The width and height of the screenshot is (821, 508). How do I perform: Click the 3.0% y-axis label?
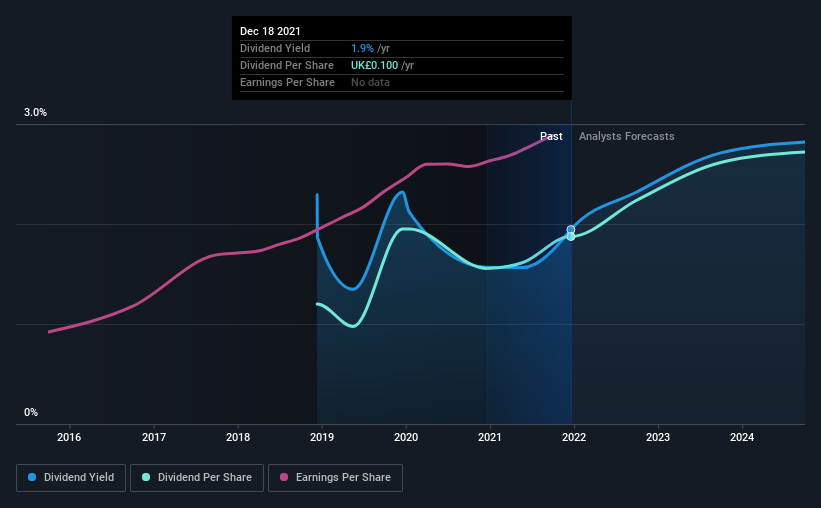pos(35,113)
